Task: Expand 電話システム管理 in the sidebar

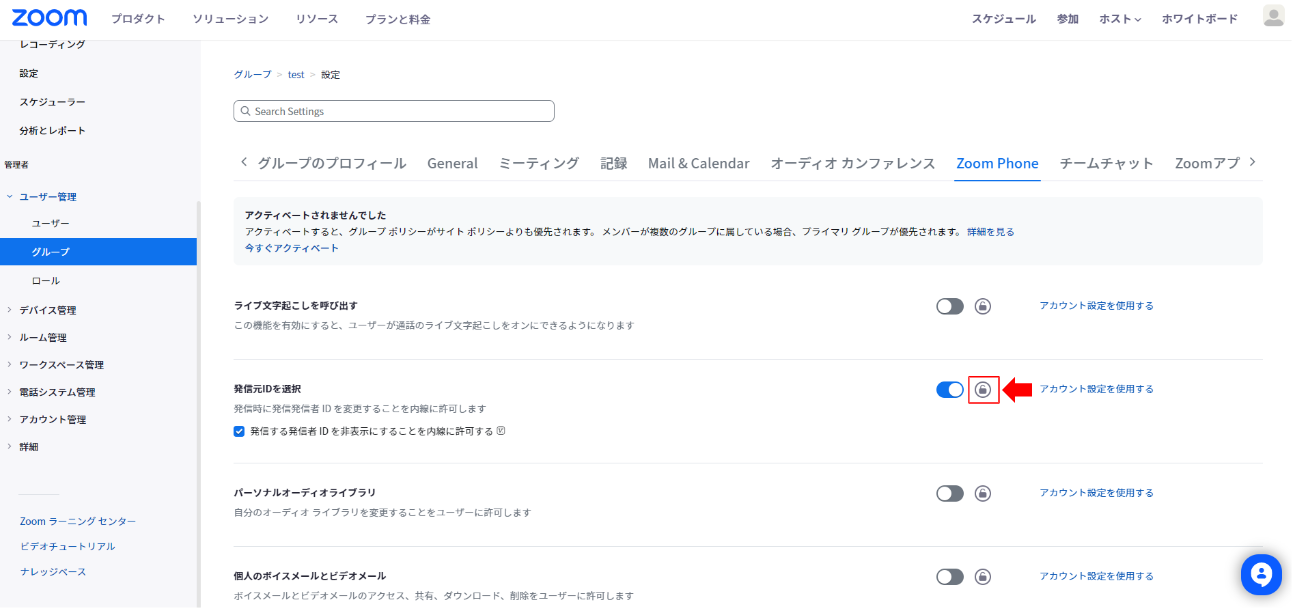Action: 57,392
